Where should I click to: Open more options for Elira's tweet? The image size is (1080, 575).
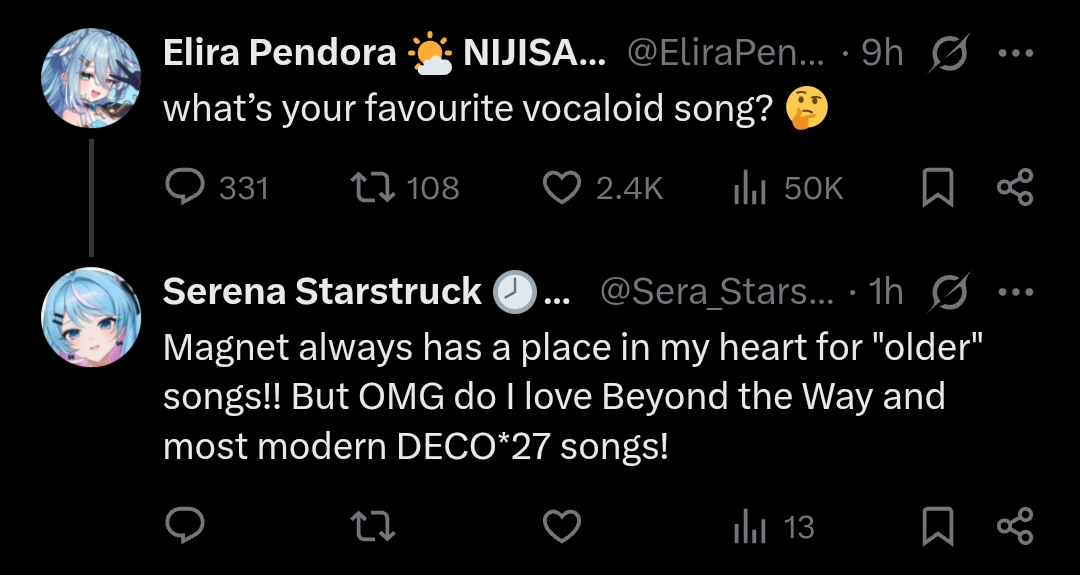(1015, 53)
